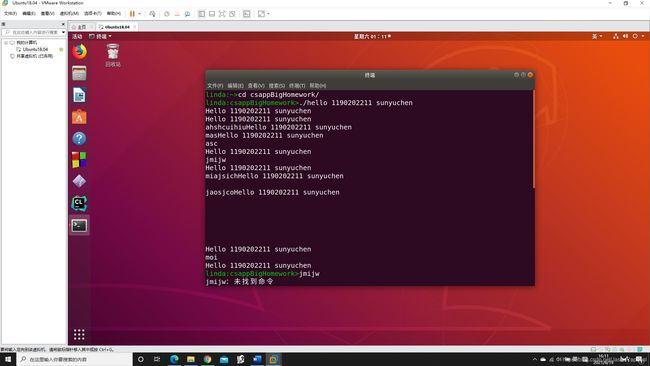650x366 pixels.
Task: Click the 回收站 trash desktop icon
Action: click(x=113, y=55)
